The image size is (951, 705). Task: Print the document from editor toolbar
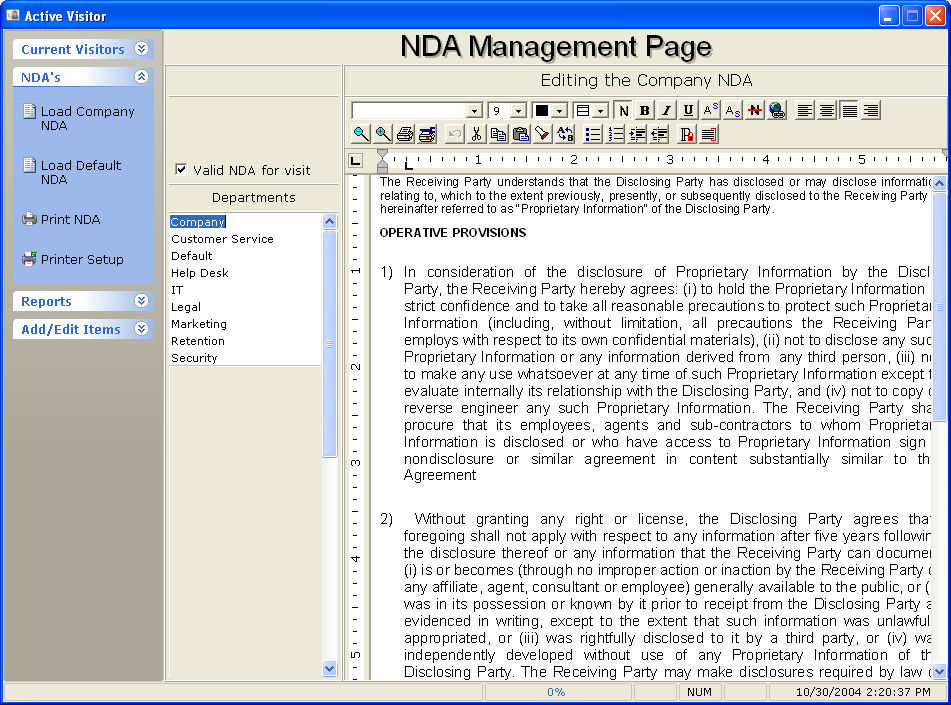click(405, 134)
